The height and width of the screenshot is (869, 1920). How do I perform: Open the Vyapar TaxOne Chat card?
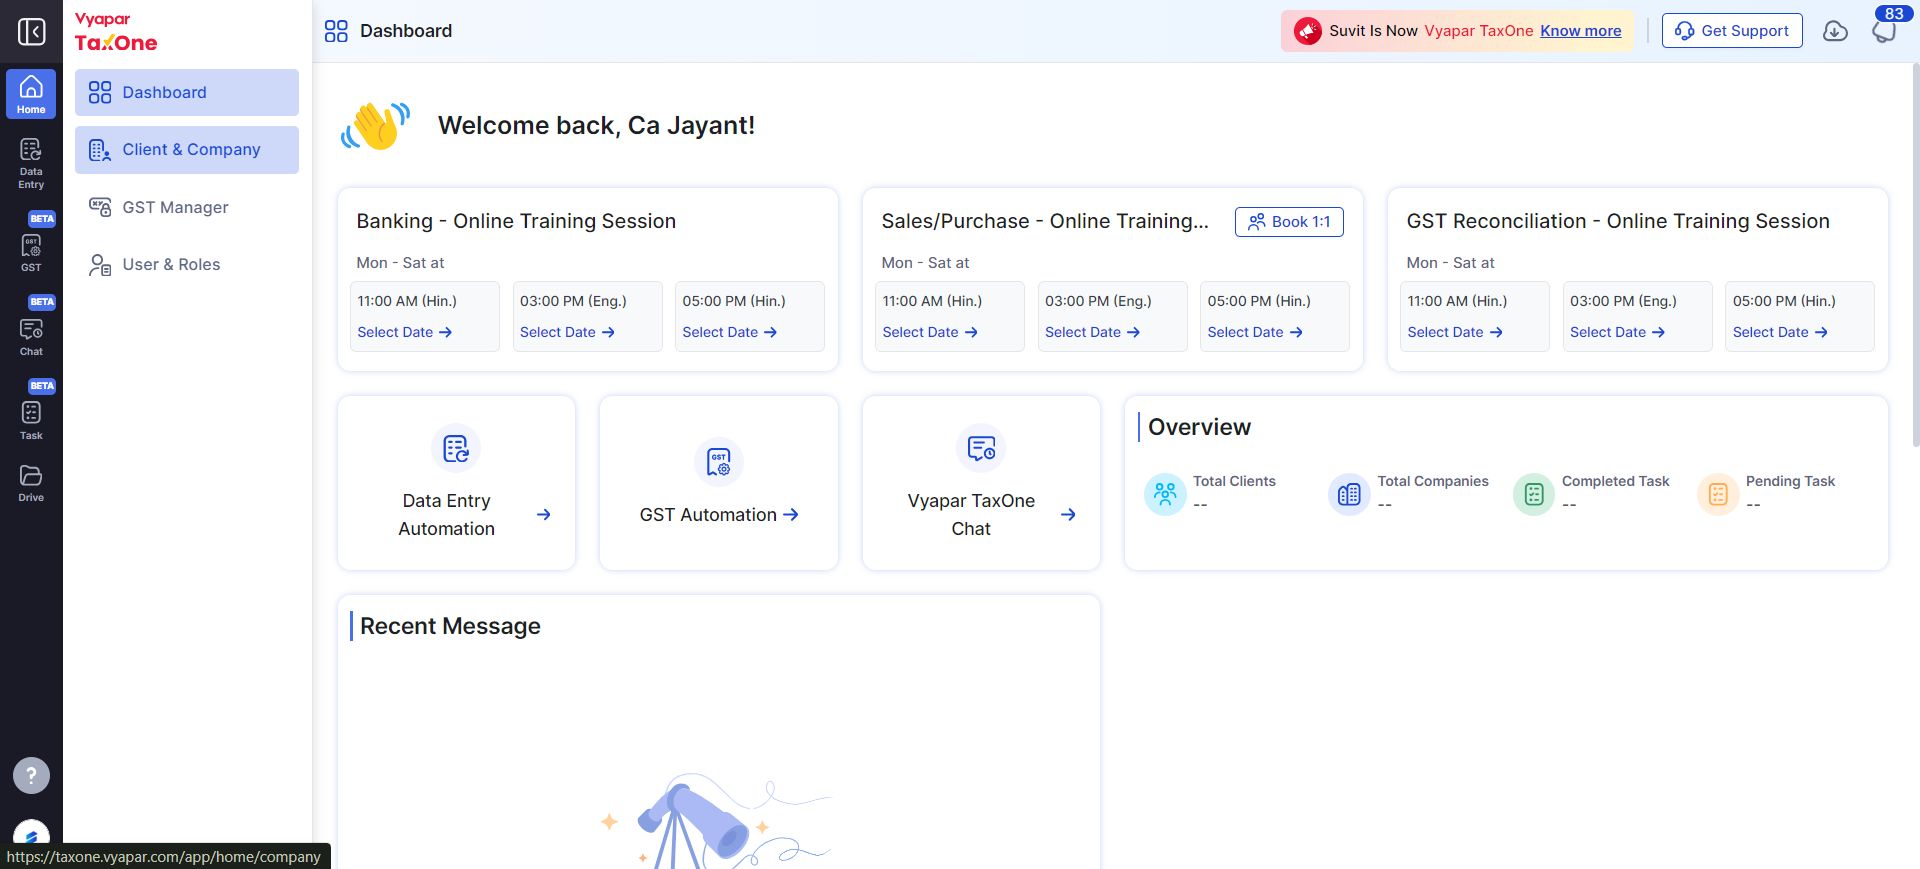click(x=981, y=483)
